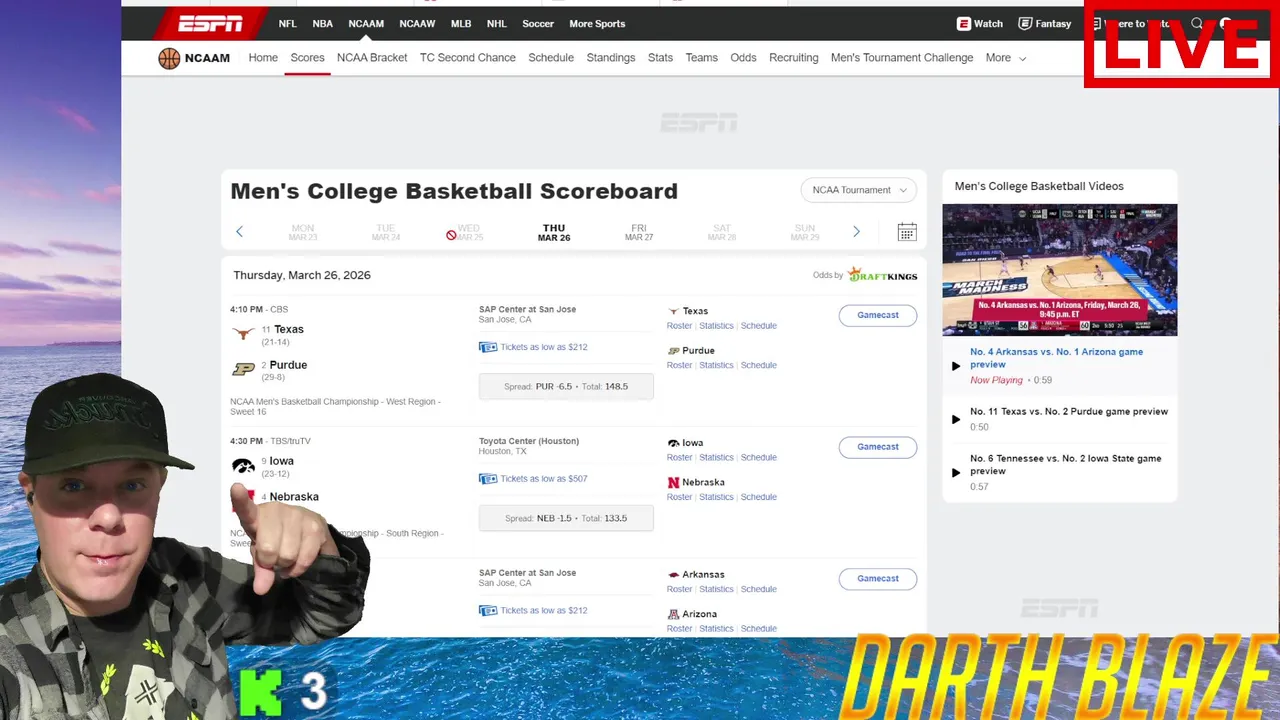The height and width of the screenshot is (720, 1280).
Task: Click small Arkansas logo beside Roster links
Action: 673,575
